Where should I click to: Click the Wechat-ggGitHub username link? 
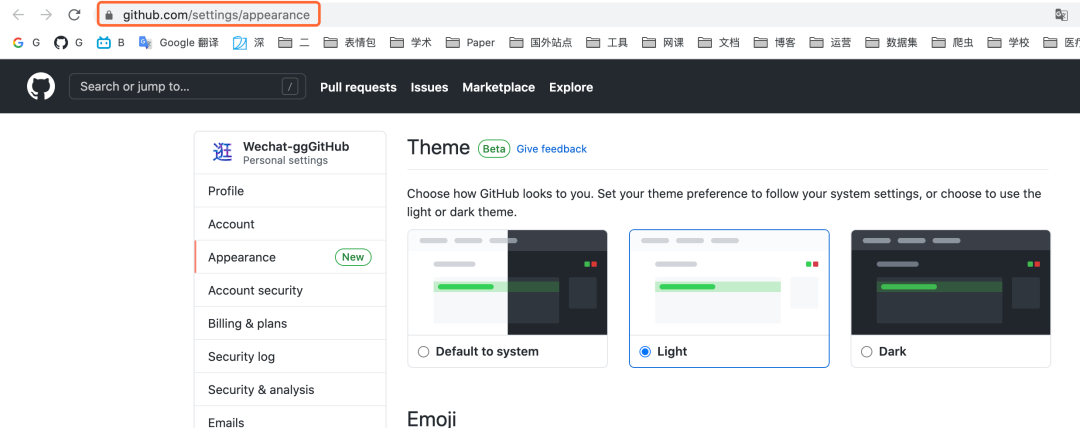(296, 147)
